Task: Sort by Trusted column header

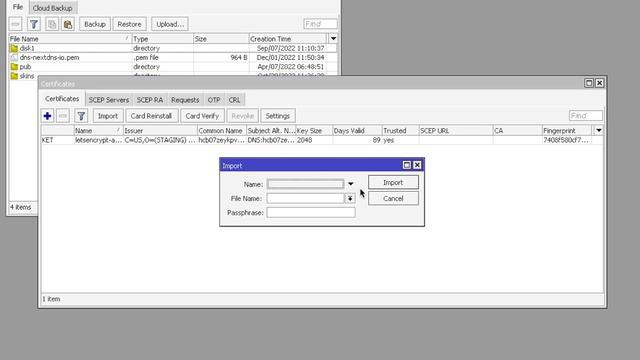Action: 400,131
